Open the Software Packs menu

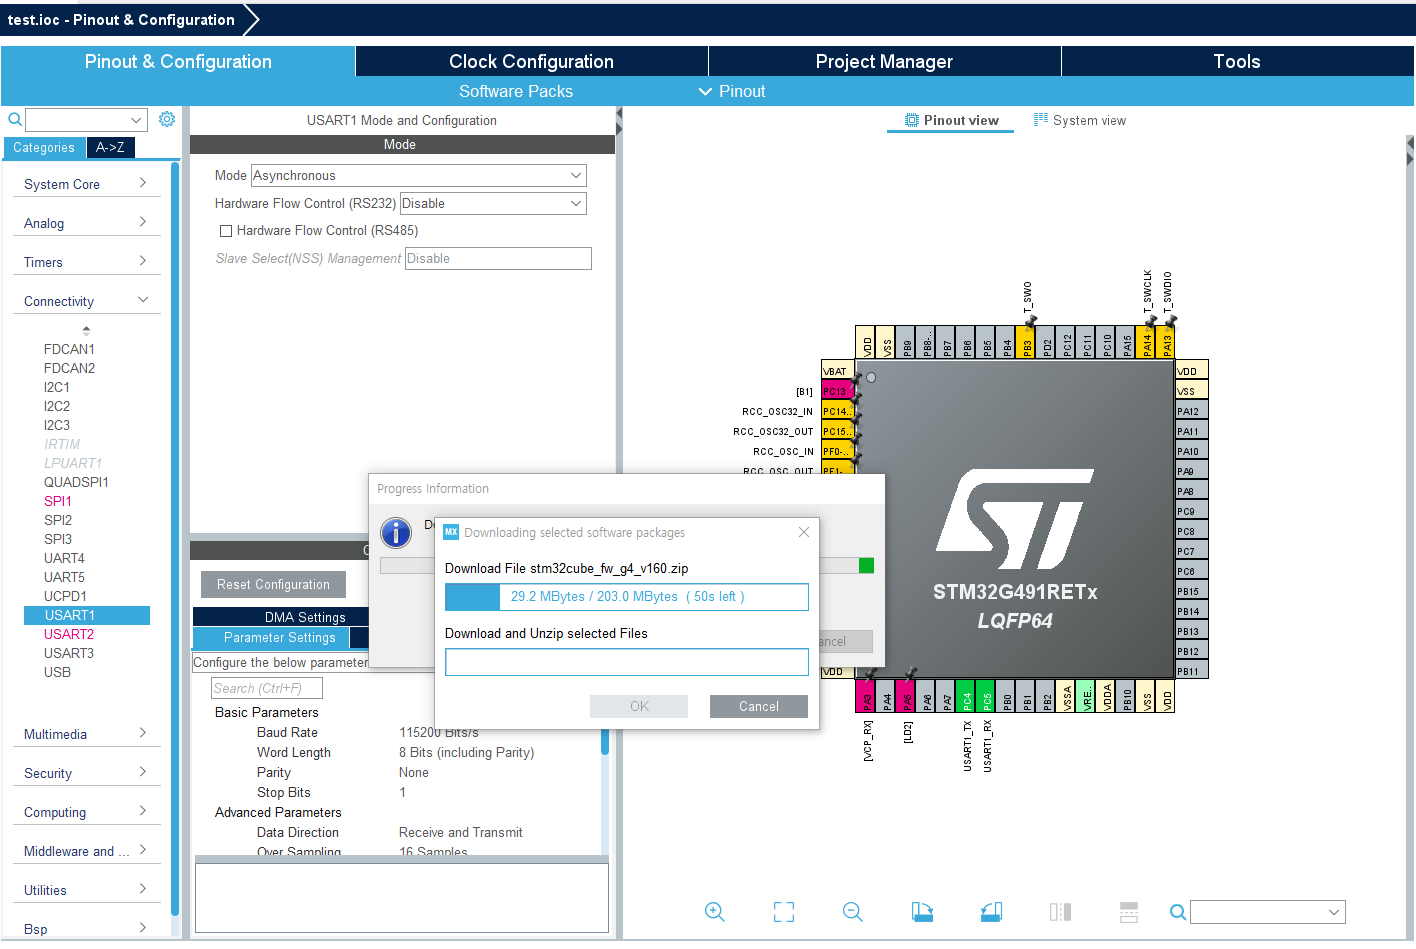click(516, 91)
